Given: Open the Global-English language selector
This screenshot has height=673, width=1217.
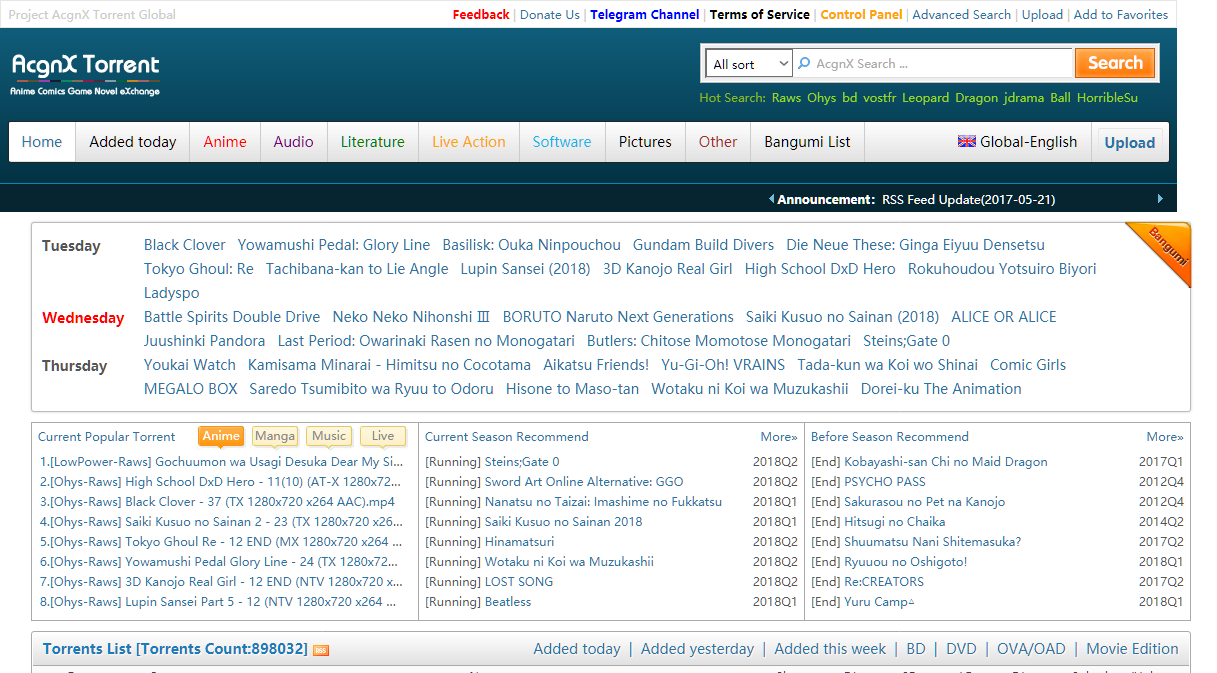Looking at the screenshot, I should (x=1018, y=142).
